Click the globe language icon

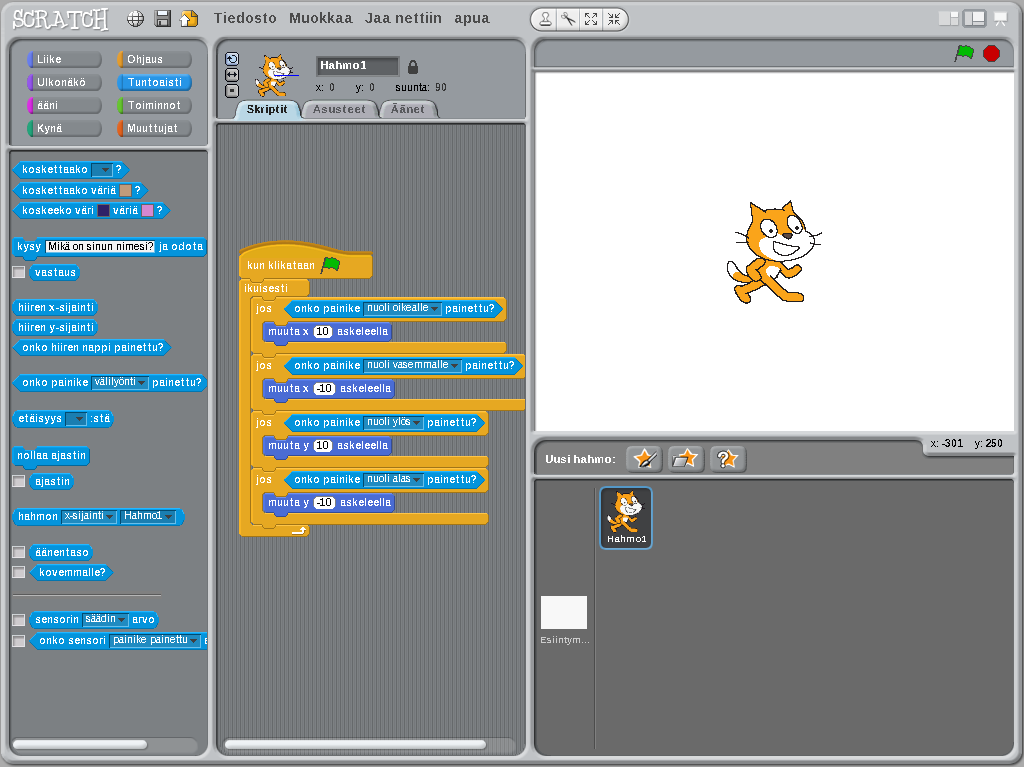(x=135, y=19)
